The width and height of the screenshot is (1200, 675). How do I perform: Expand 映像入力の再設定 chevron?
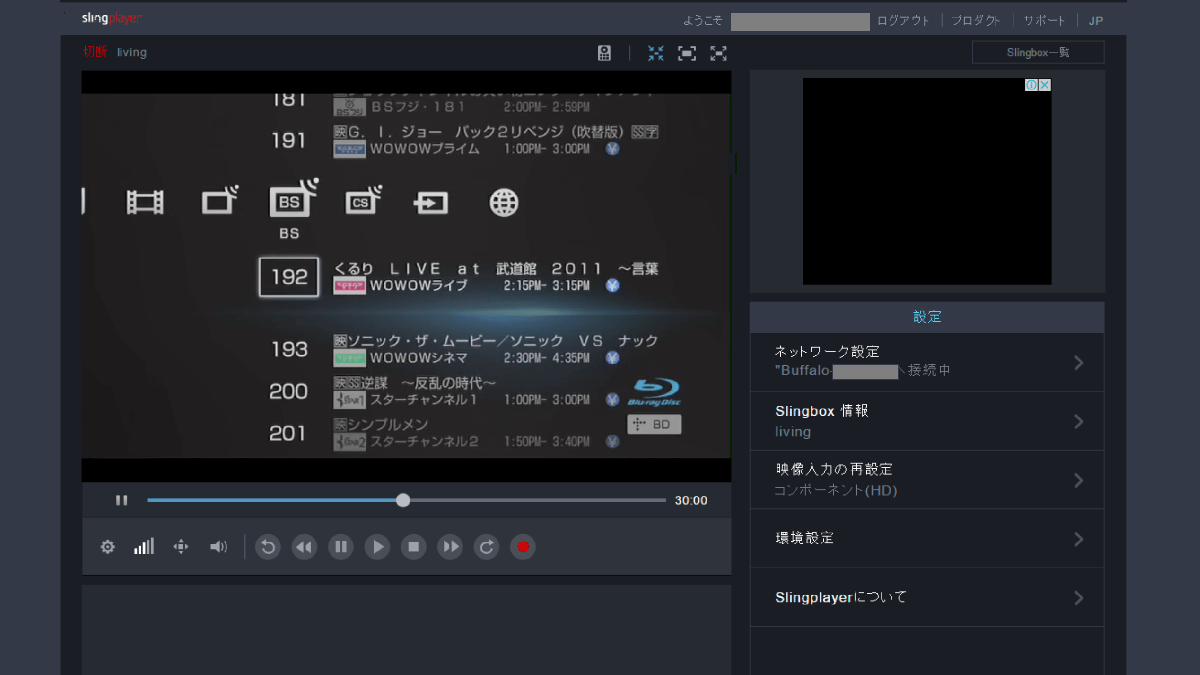[1079, 480]
